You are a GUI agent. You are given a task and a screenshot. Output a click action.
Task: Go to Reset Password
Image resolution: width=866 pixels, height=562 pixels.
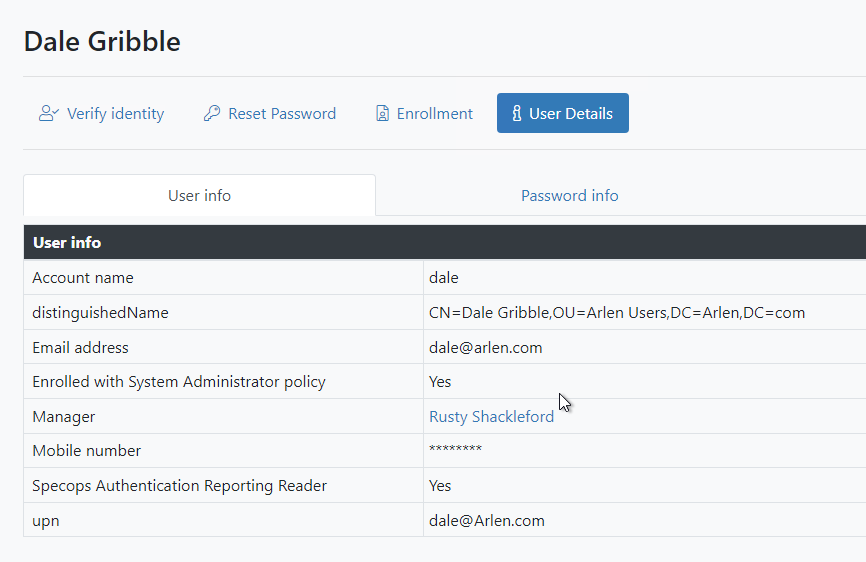[x=270, y=113]
